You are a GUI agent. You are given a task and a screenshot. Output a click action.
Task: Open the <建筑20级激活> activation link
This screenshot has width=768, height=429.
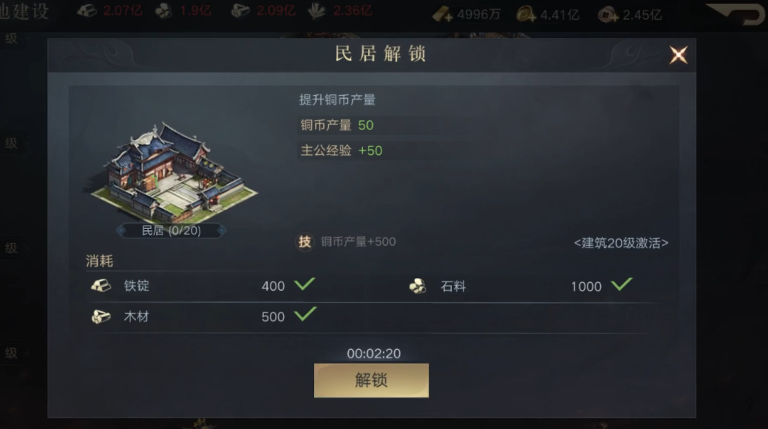click(x=621, y=243)
